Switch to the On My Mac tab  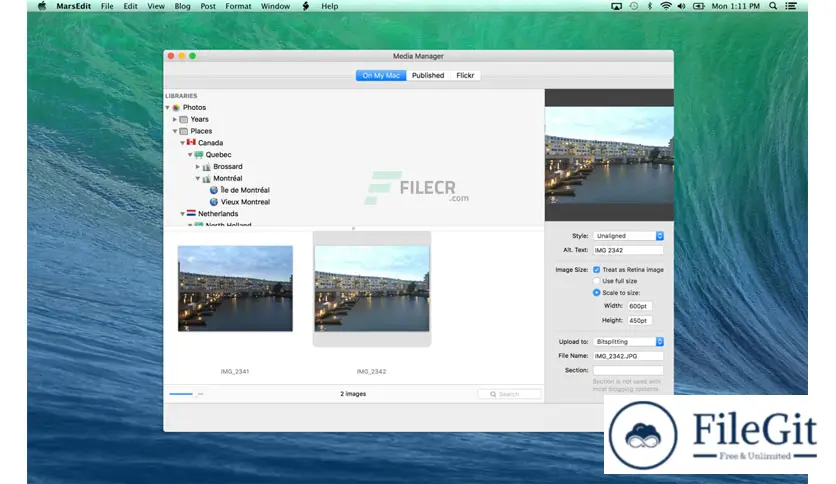pos(381,76)
